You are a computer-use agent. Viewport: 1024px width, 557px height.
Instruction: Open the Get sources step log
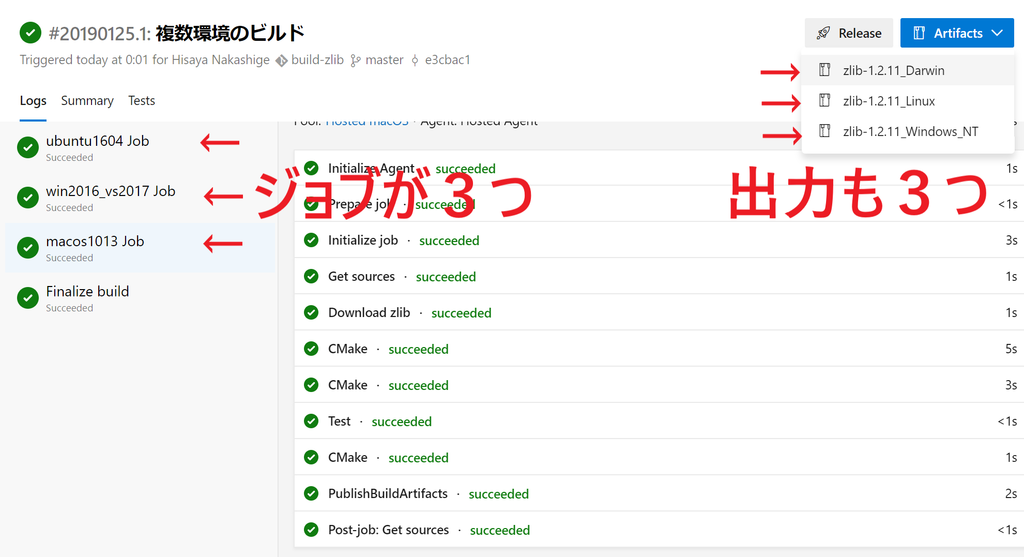pos(659,276)
